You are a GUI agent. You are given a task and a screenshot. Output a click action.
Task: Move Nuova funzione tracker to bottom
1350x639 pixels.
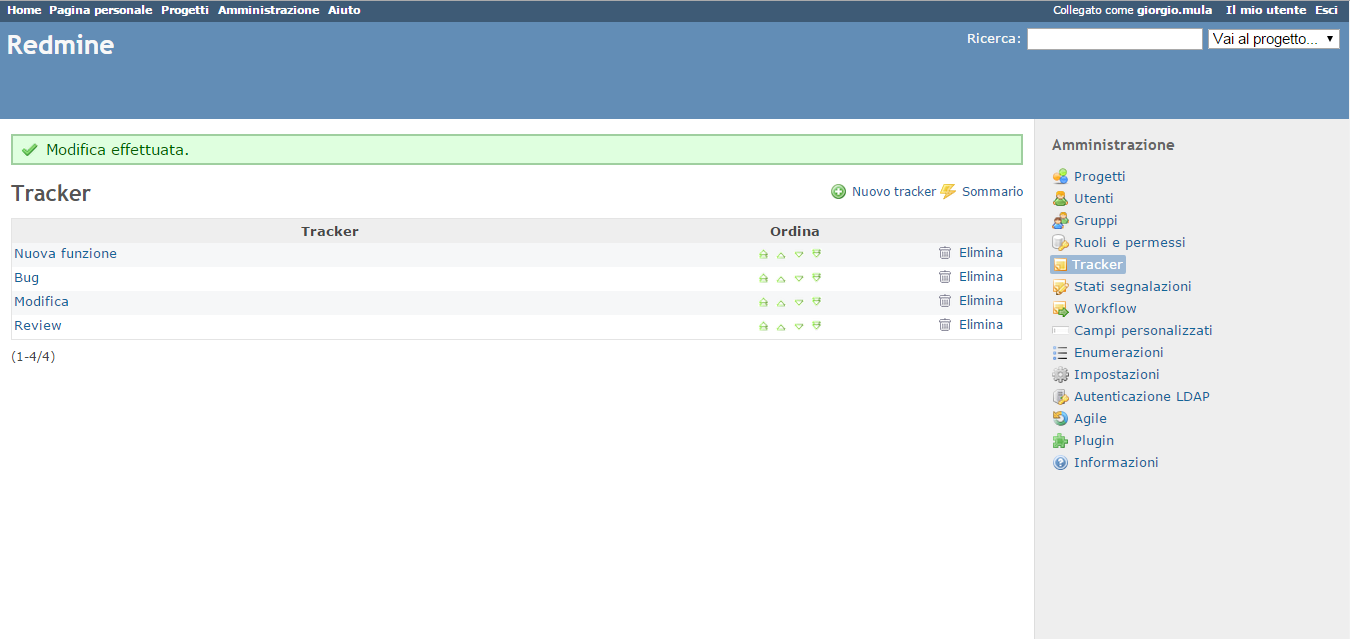tap(816, 254)
